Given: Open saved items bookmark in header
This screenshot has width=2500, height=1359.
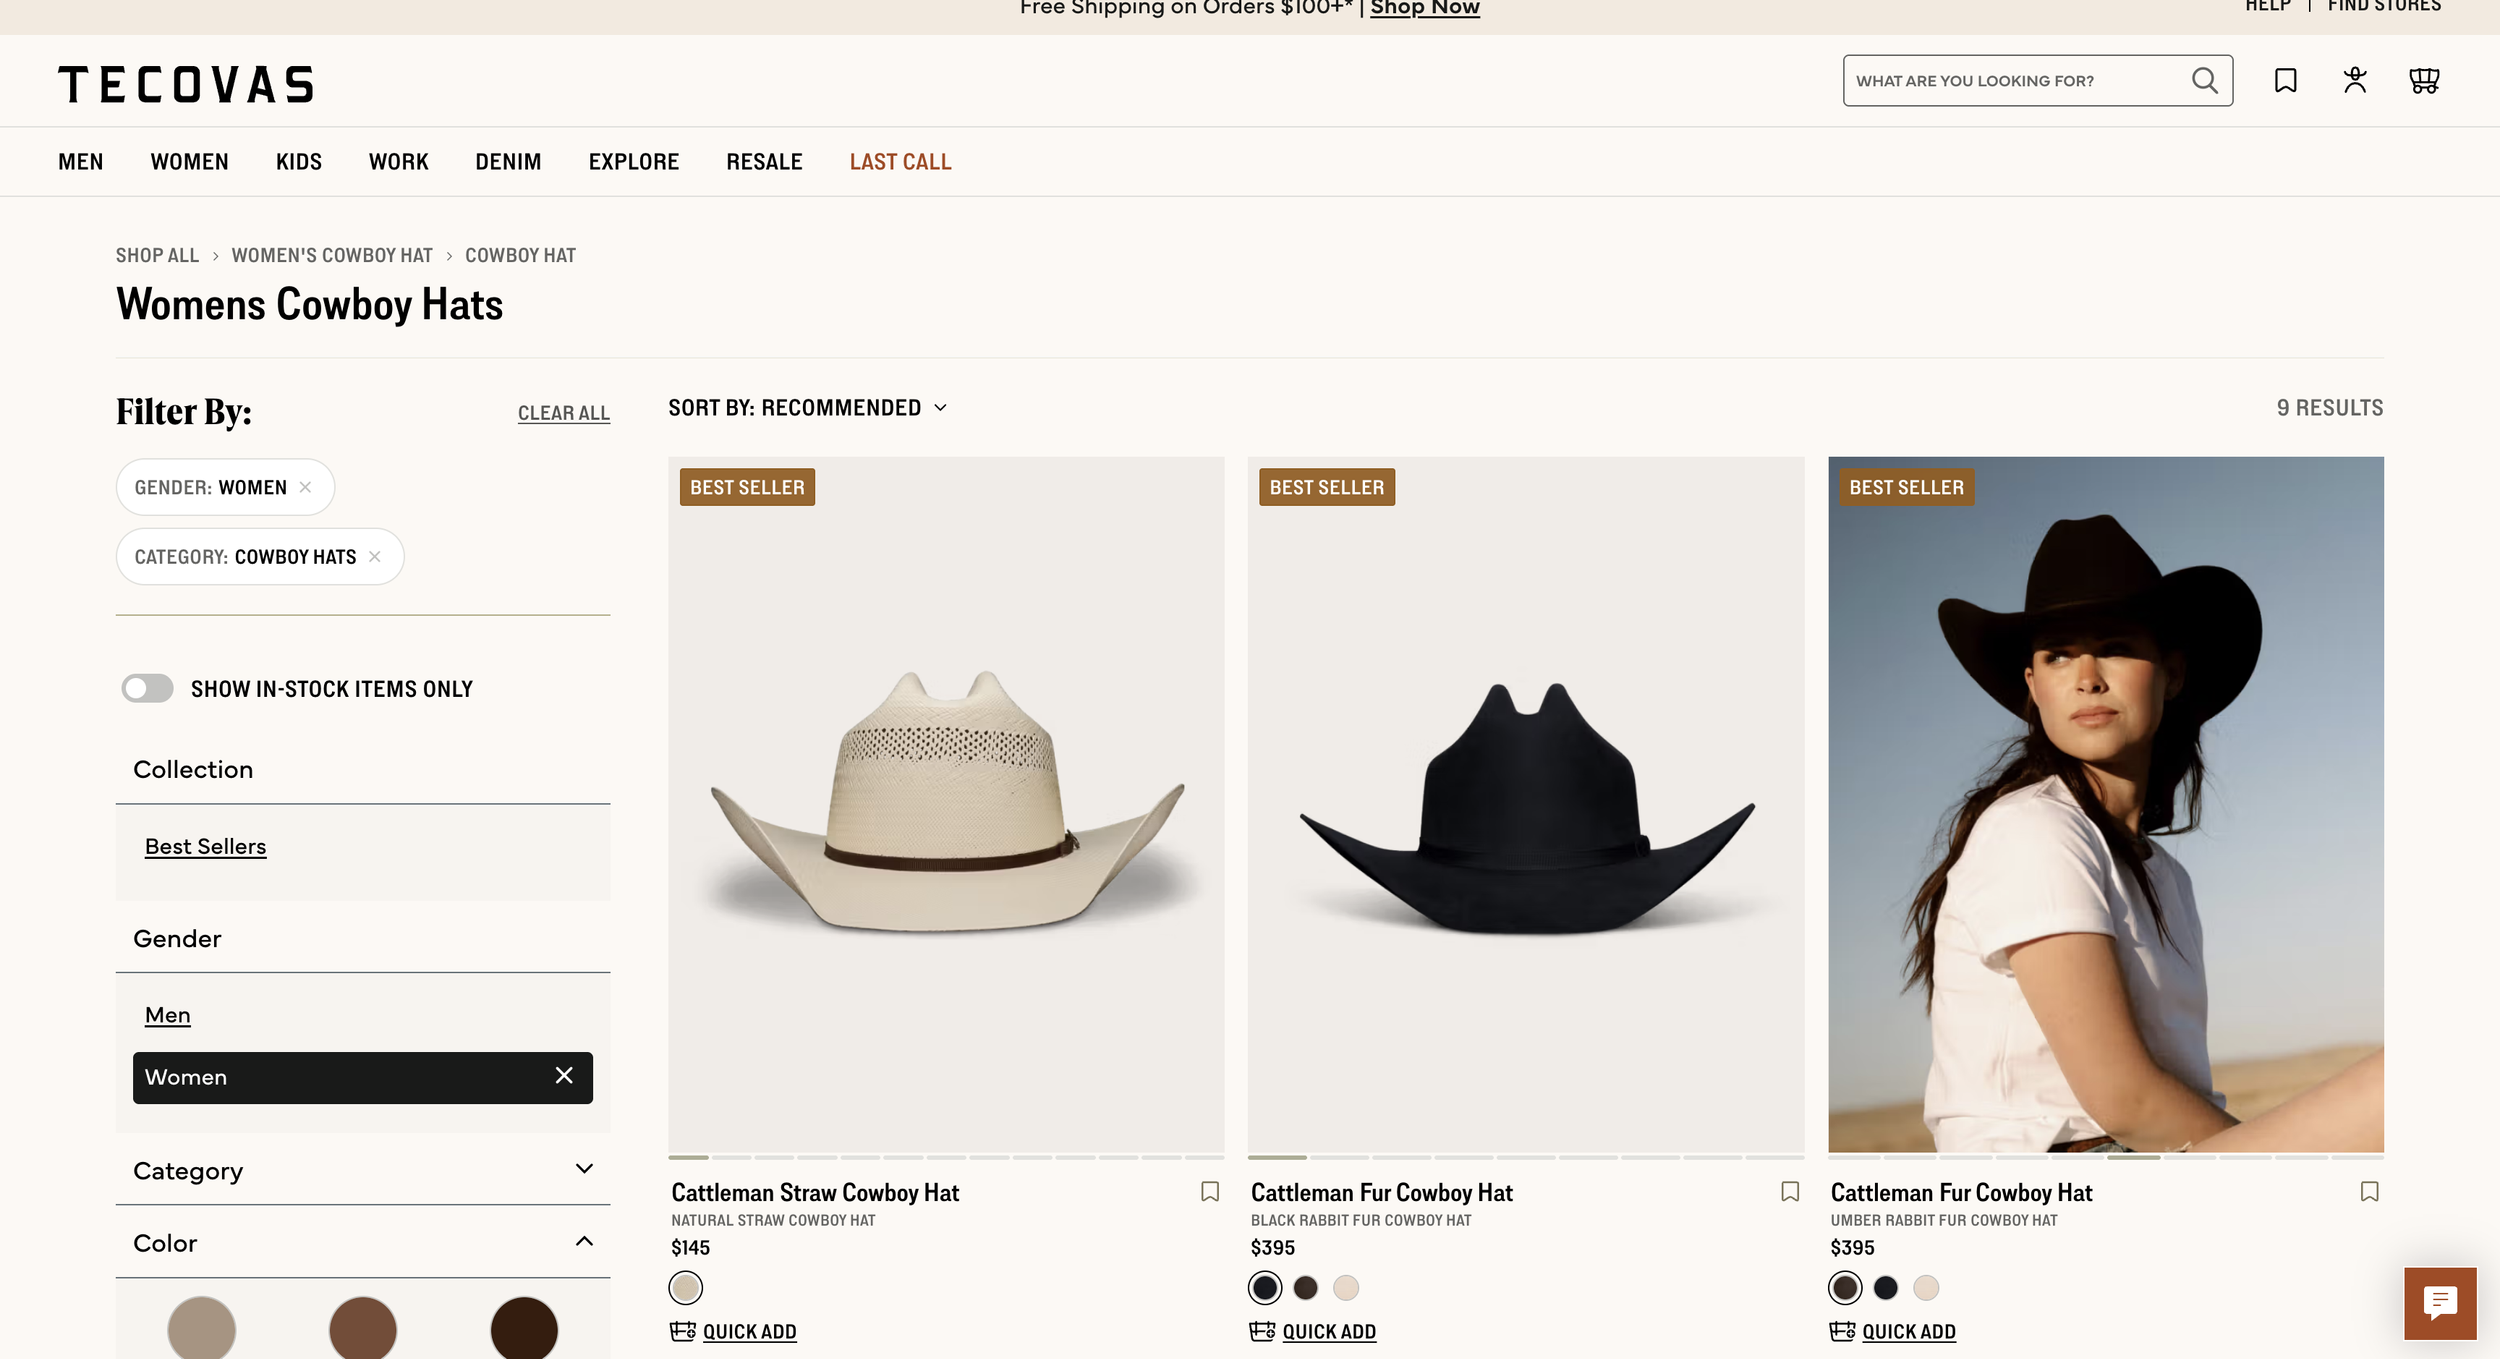Looking at the screenshot, I should point(2285,80).
